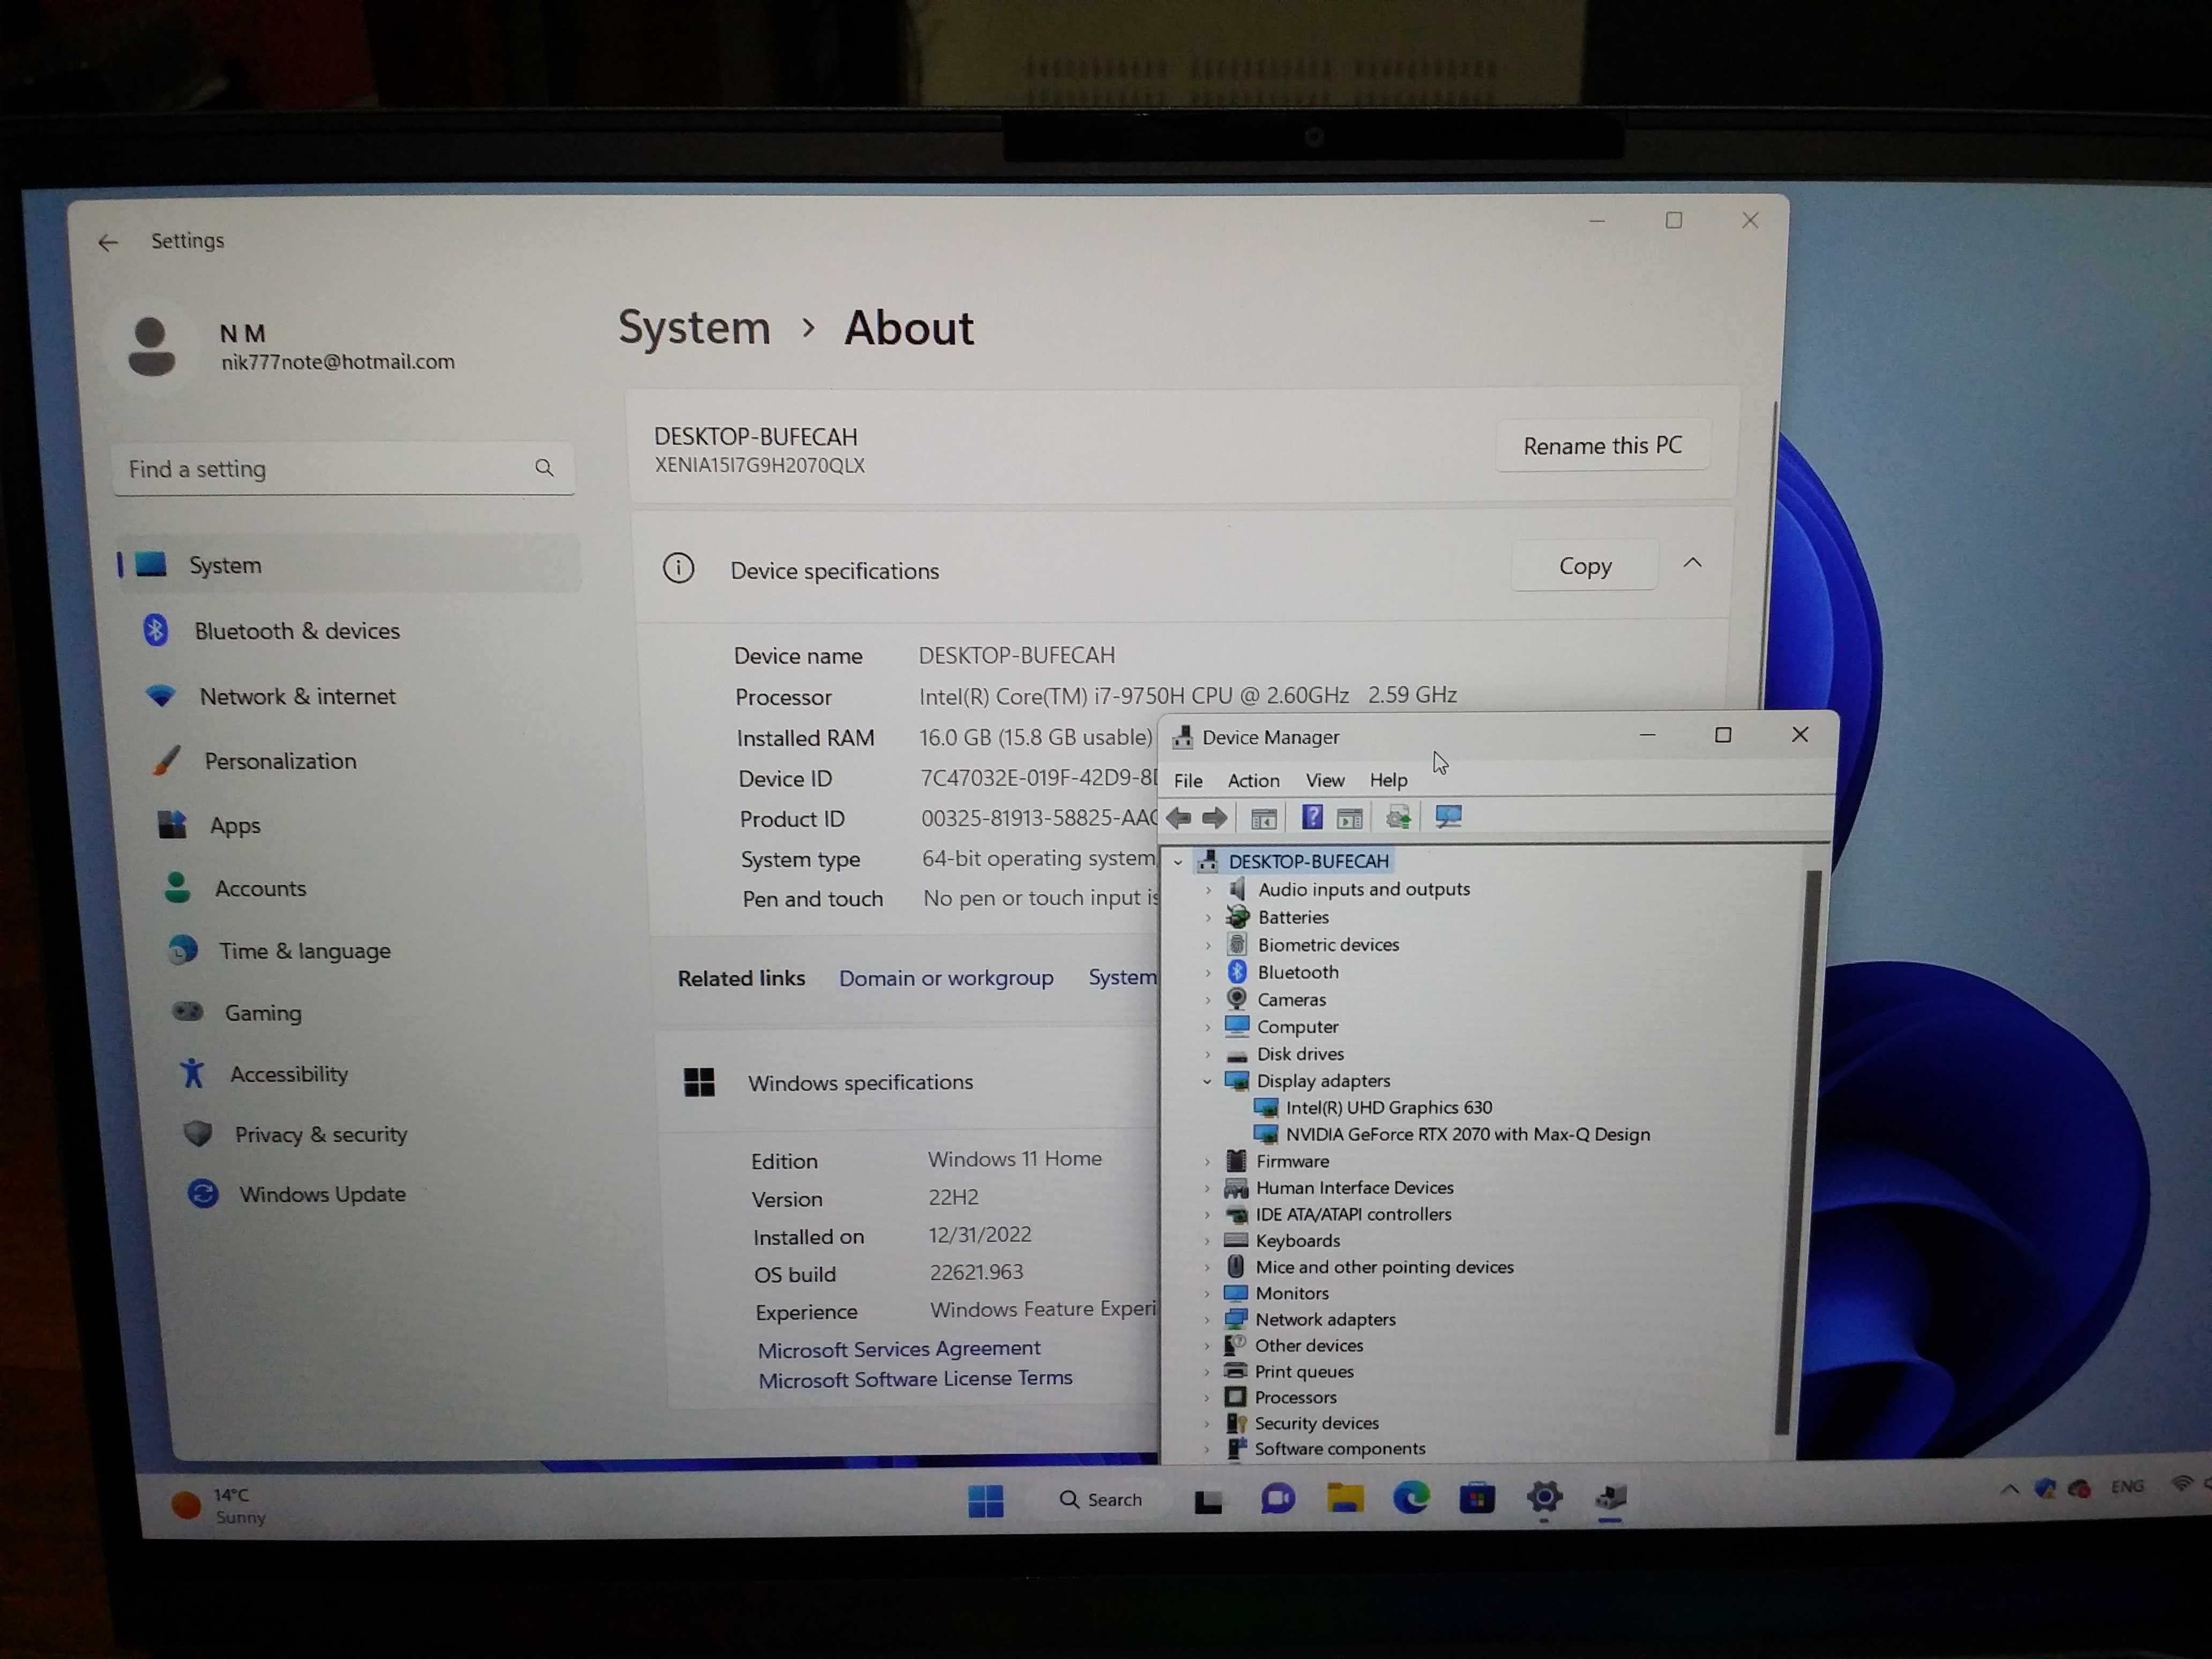This screenshot has height=1659, width=2212.
Task: Open File Explorer from the taskbar
Action: coord(1345,1498)
